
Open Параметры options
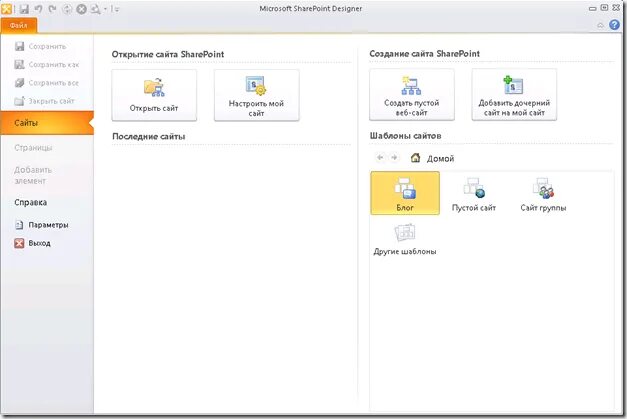(41, 225)
